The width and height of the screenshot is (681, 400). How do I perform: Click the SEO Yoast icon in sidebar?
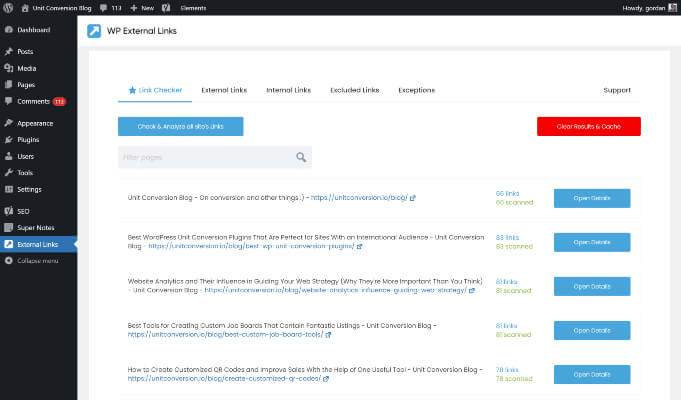pos(9,211)
